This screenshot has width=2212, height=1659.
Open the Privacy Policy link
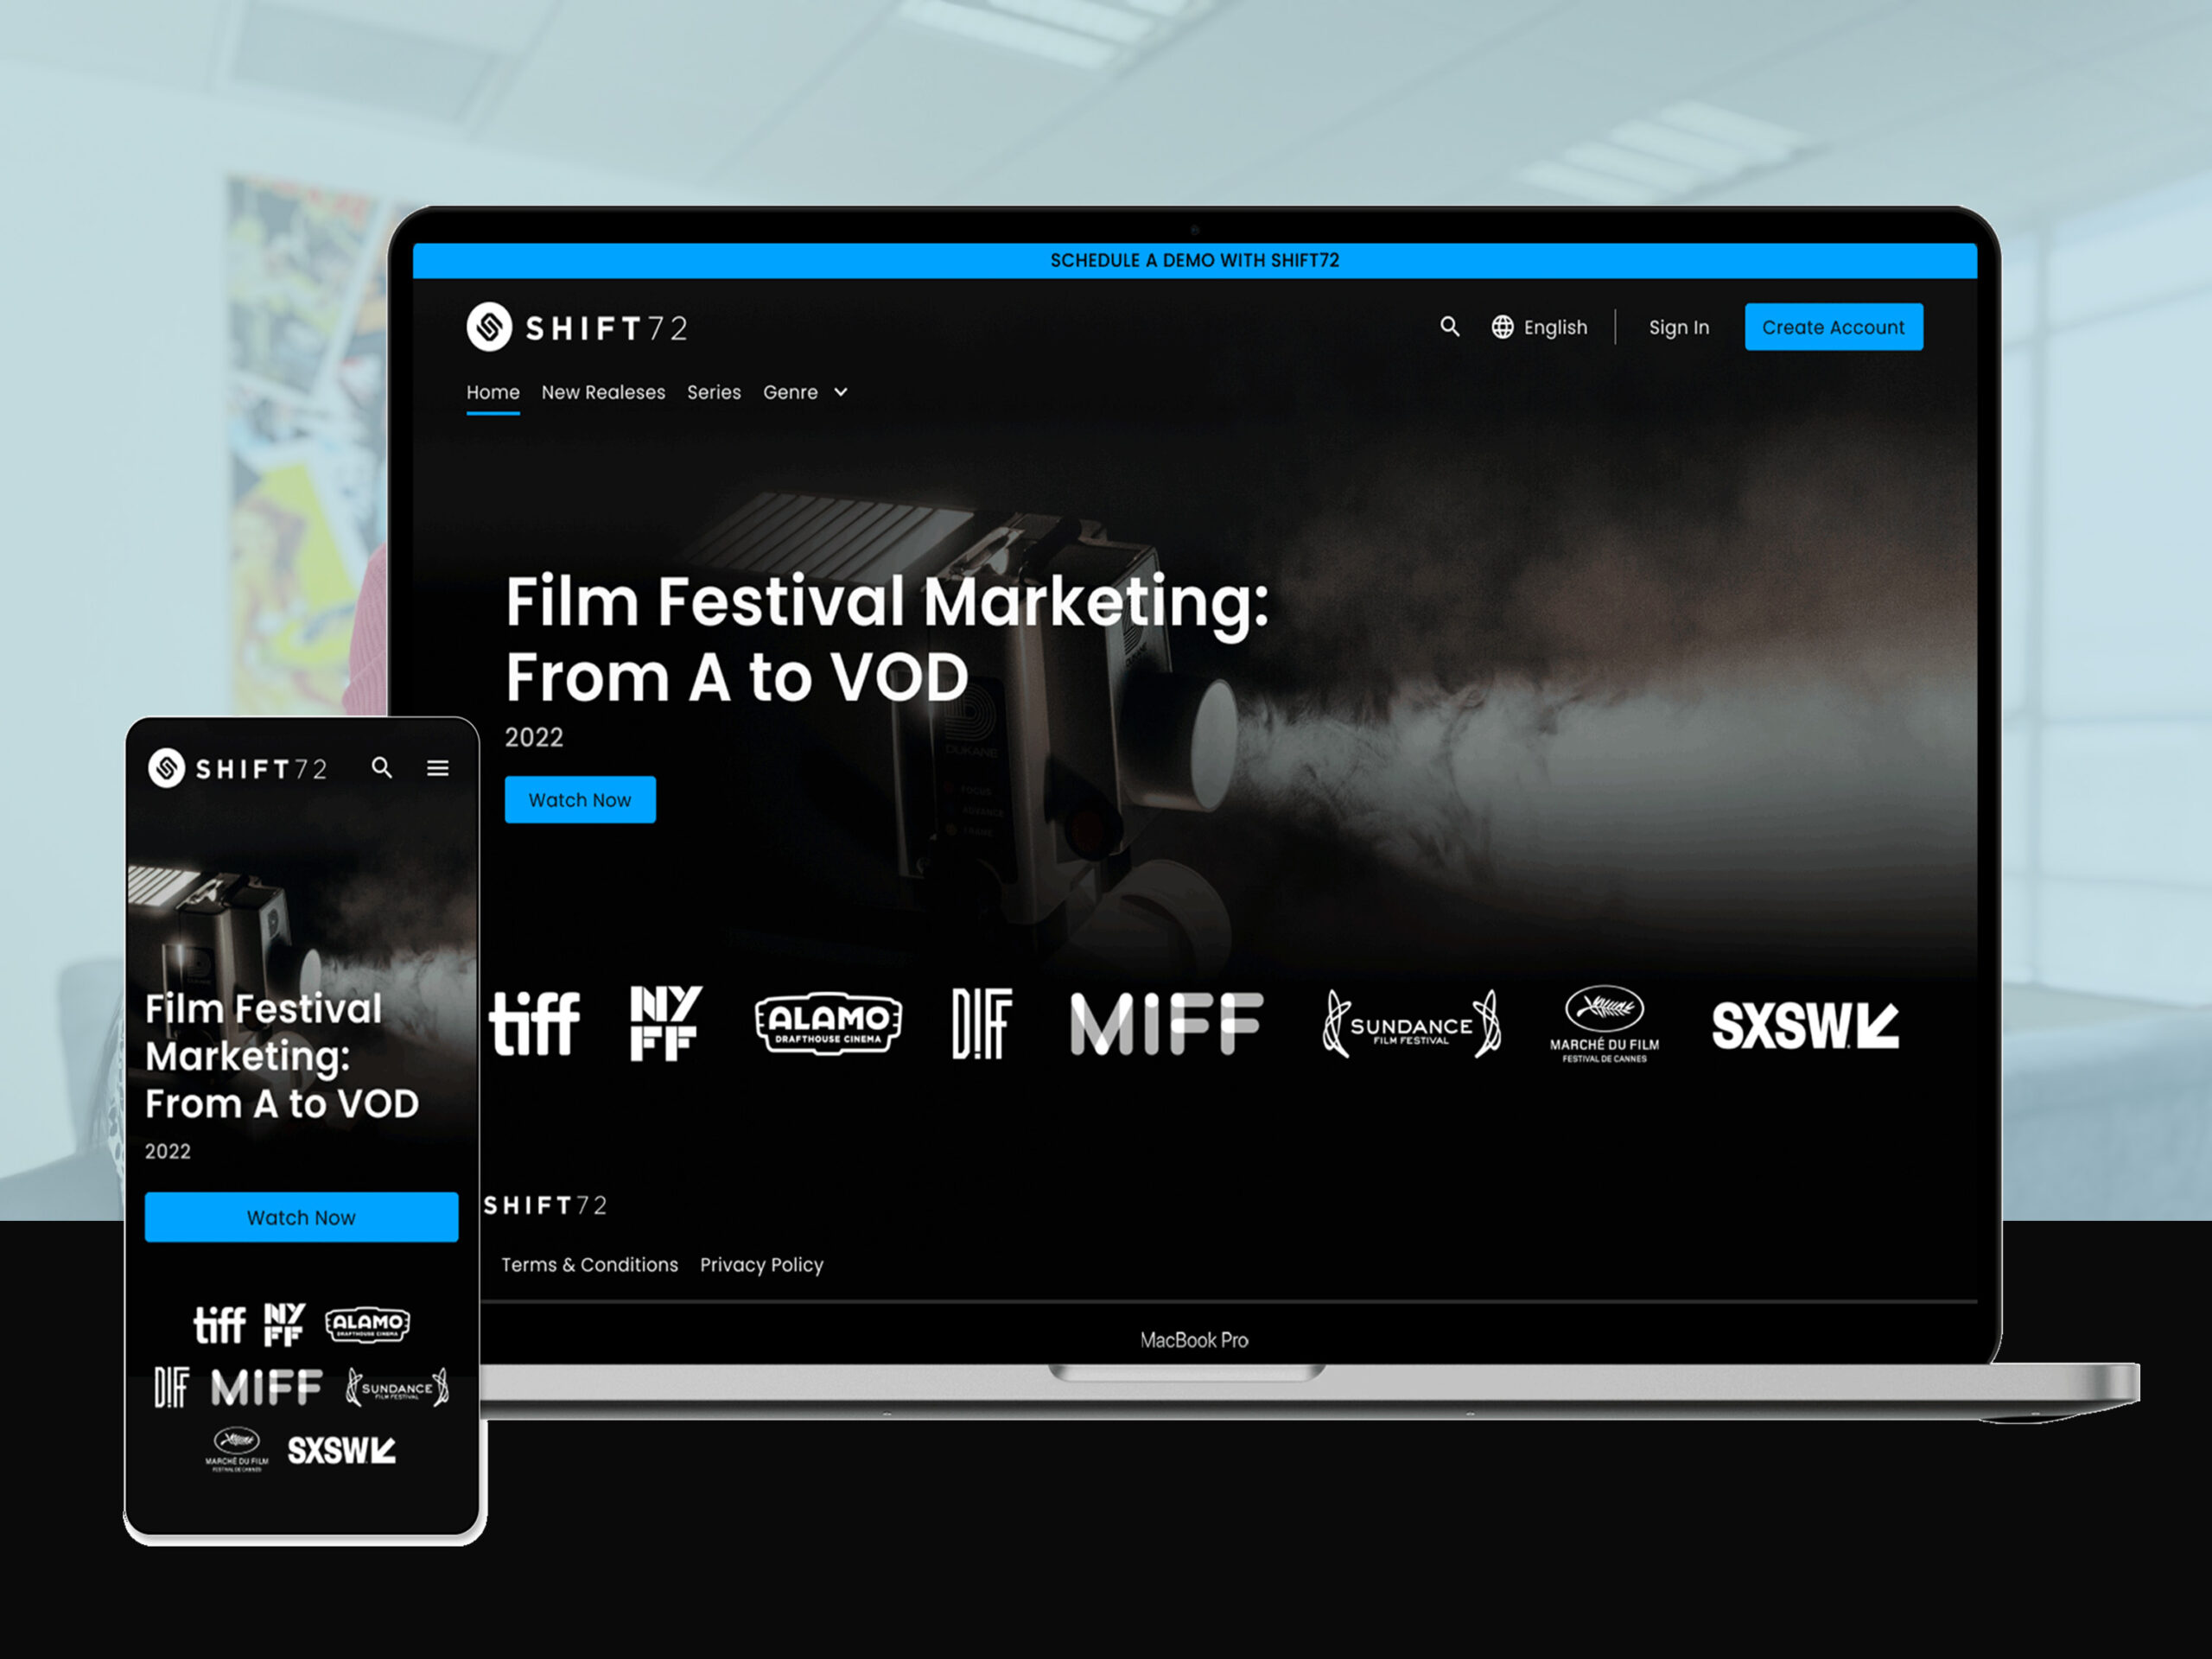pos(762,1265)
